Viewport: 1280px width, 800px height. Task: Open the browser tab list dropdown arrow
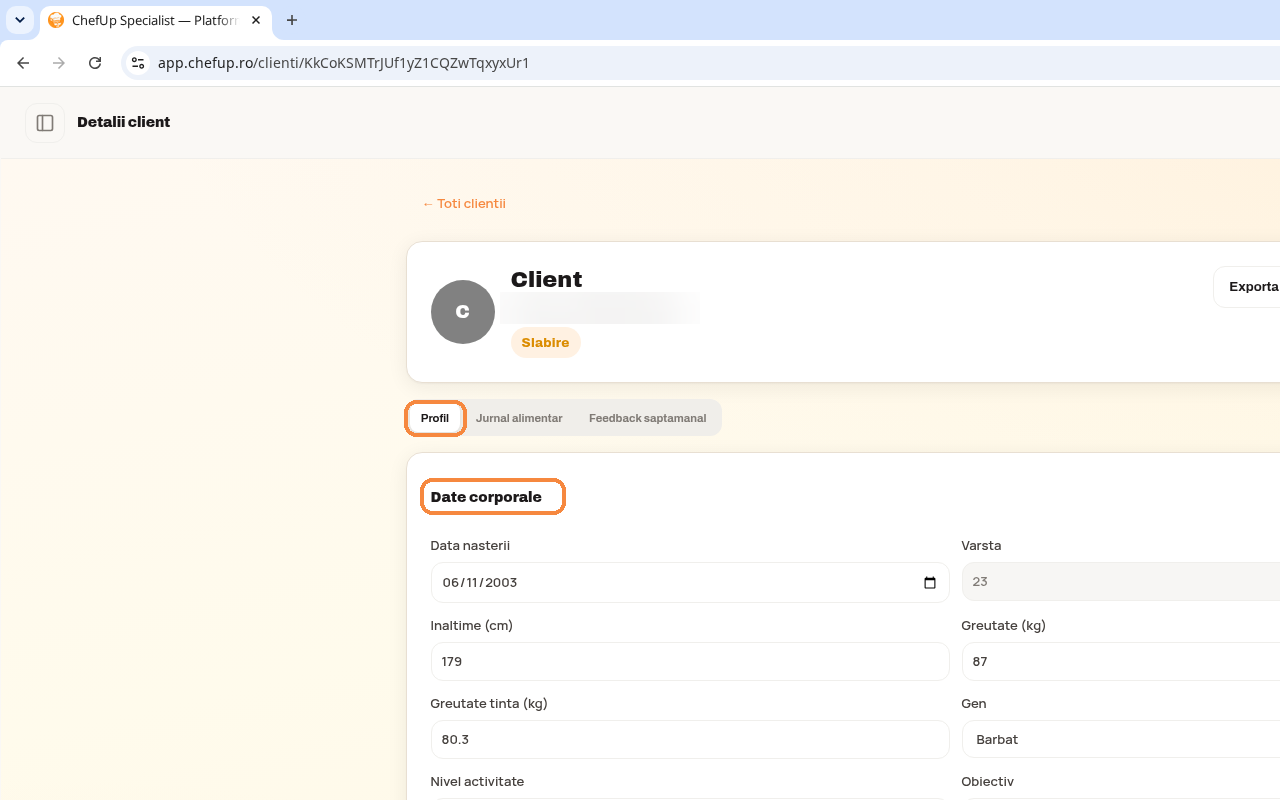pos(20,20)
